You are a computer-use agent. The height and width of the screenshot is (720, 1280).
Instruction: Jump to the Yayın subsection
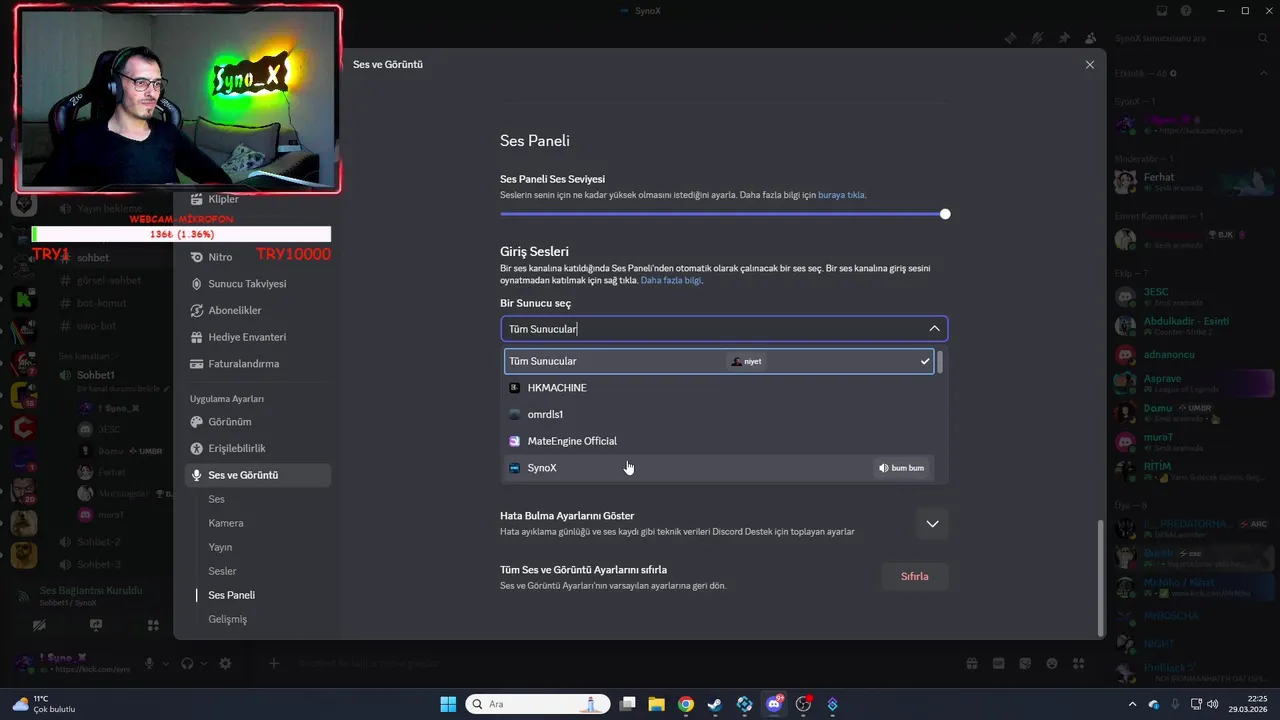click(x=220, y=547)
